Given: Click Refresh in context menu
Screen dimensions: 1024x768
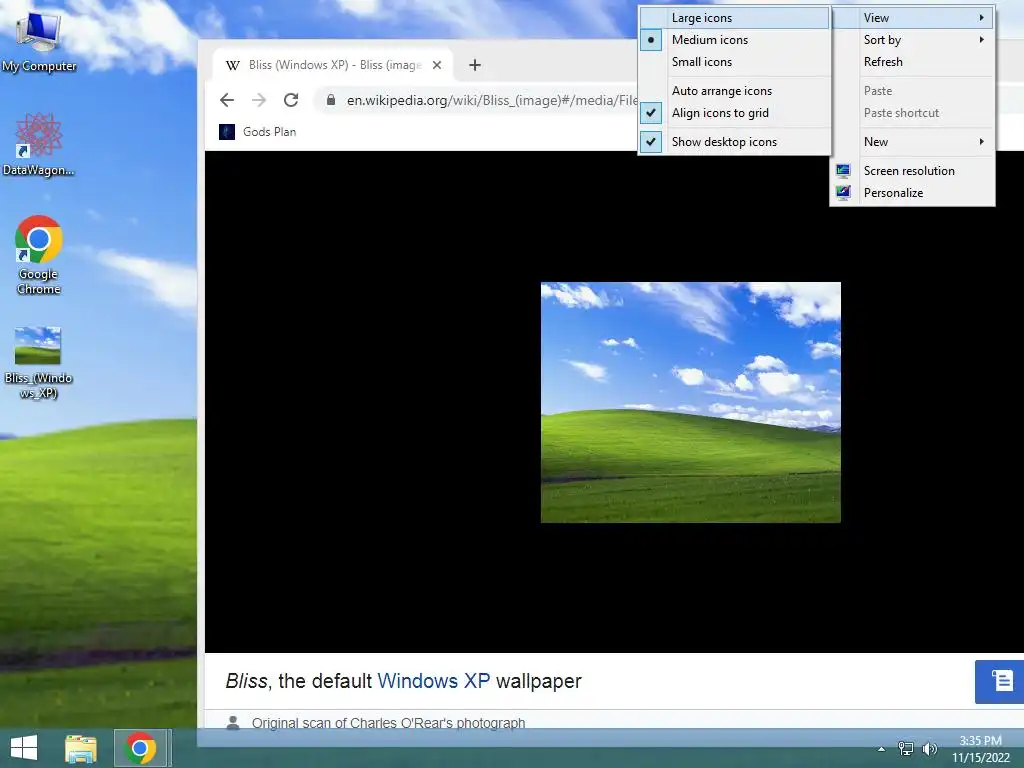Looking at the screenshot, I should point(912,62).
